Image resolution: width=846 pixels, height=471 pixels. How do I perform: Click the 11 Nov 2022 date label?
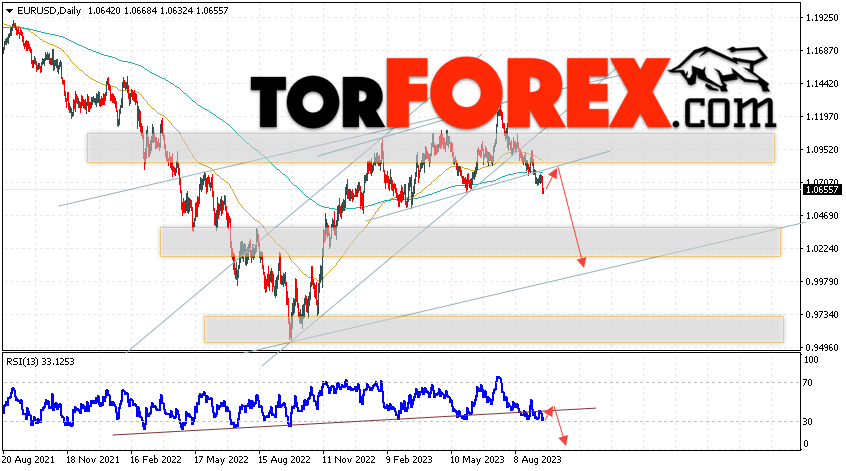tap(349, 460)
